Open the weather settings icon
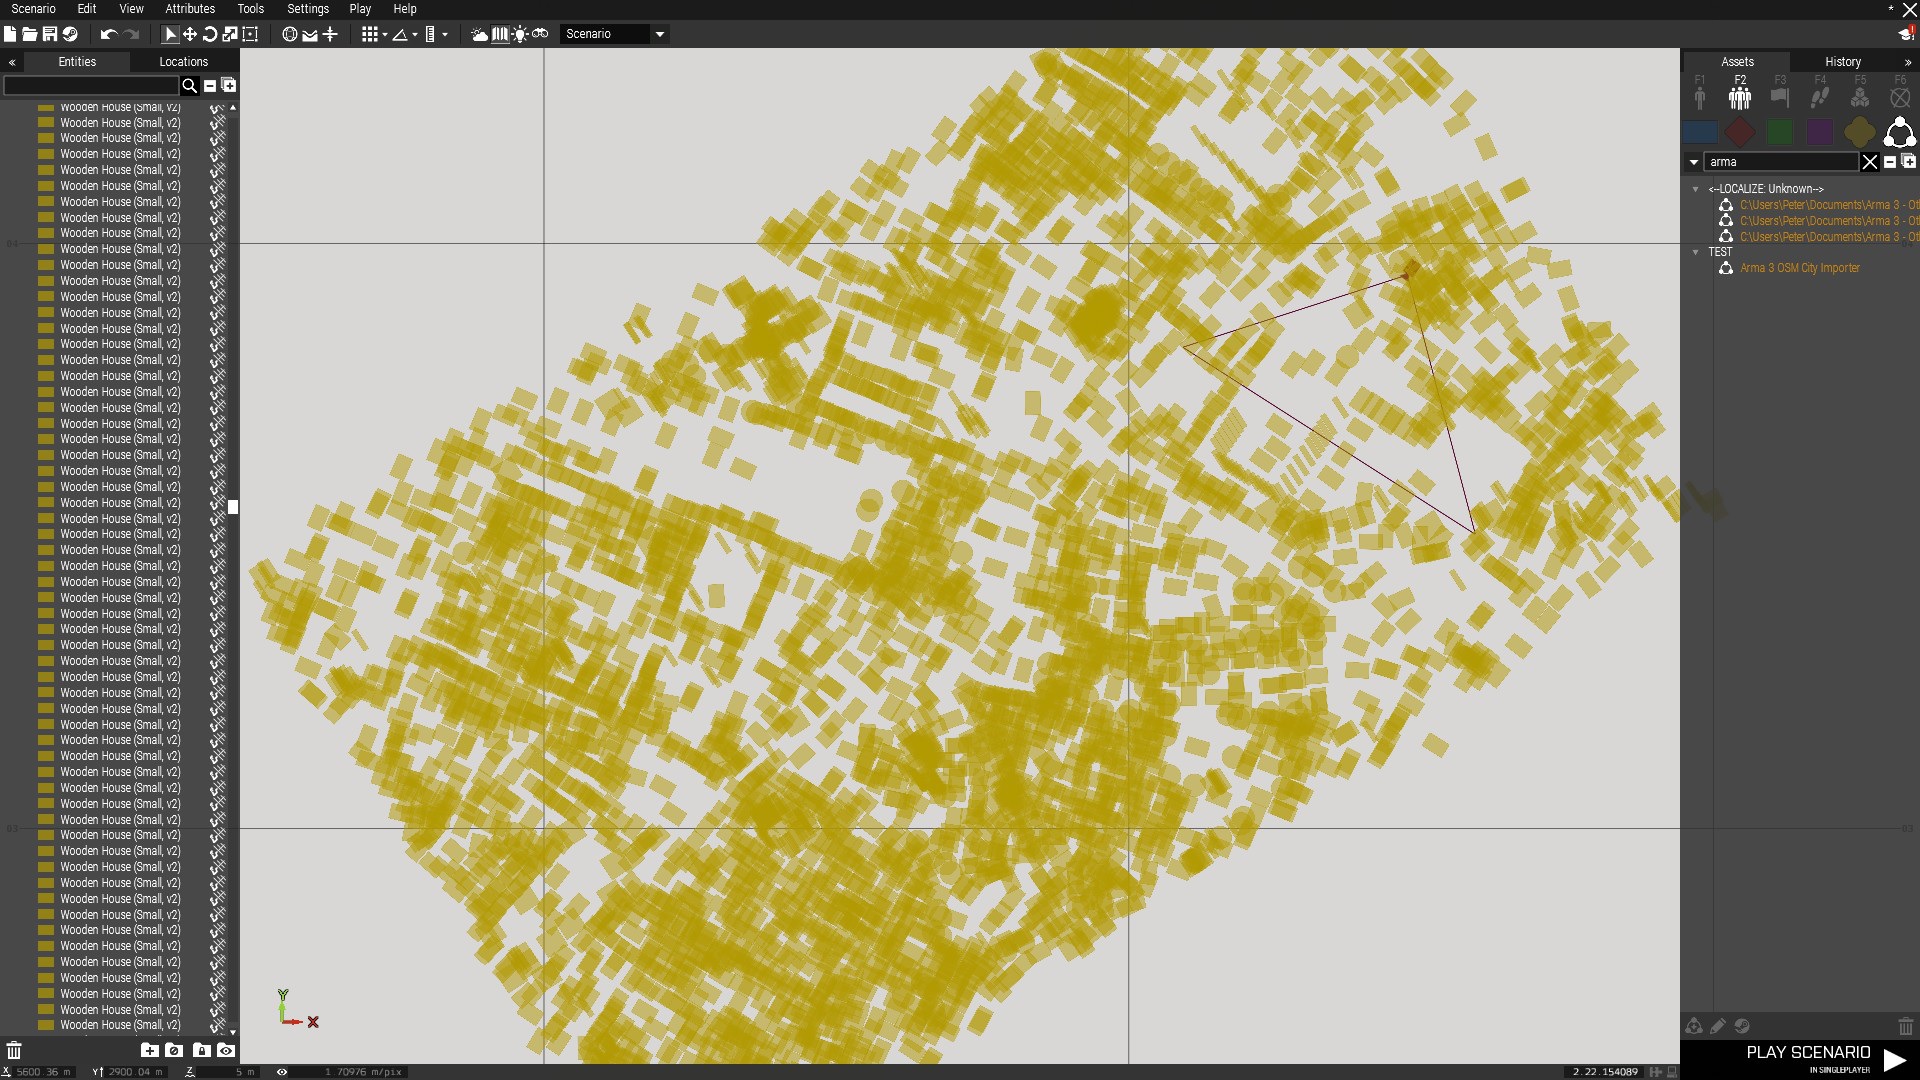The height and width of the screenshot is (1080, 1920). click(480, 34)
